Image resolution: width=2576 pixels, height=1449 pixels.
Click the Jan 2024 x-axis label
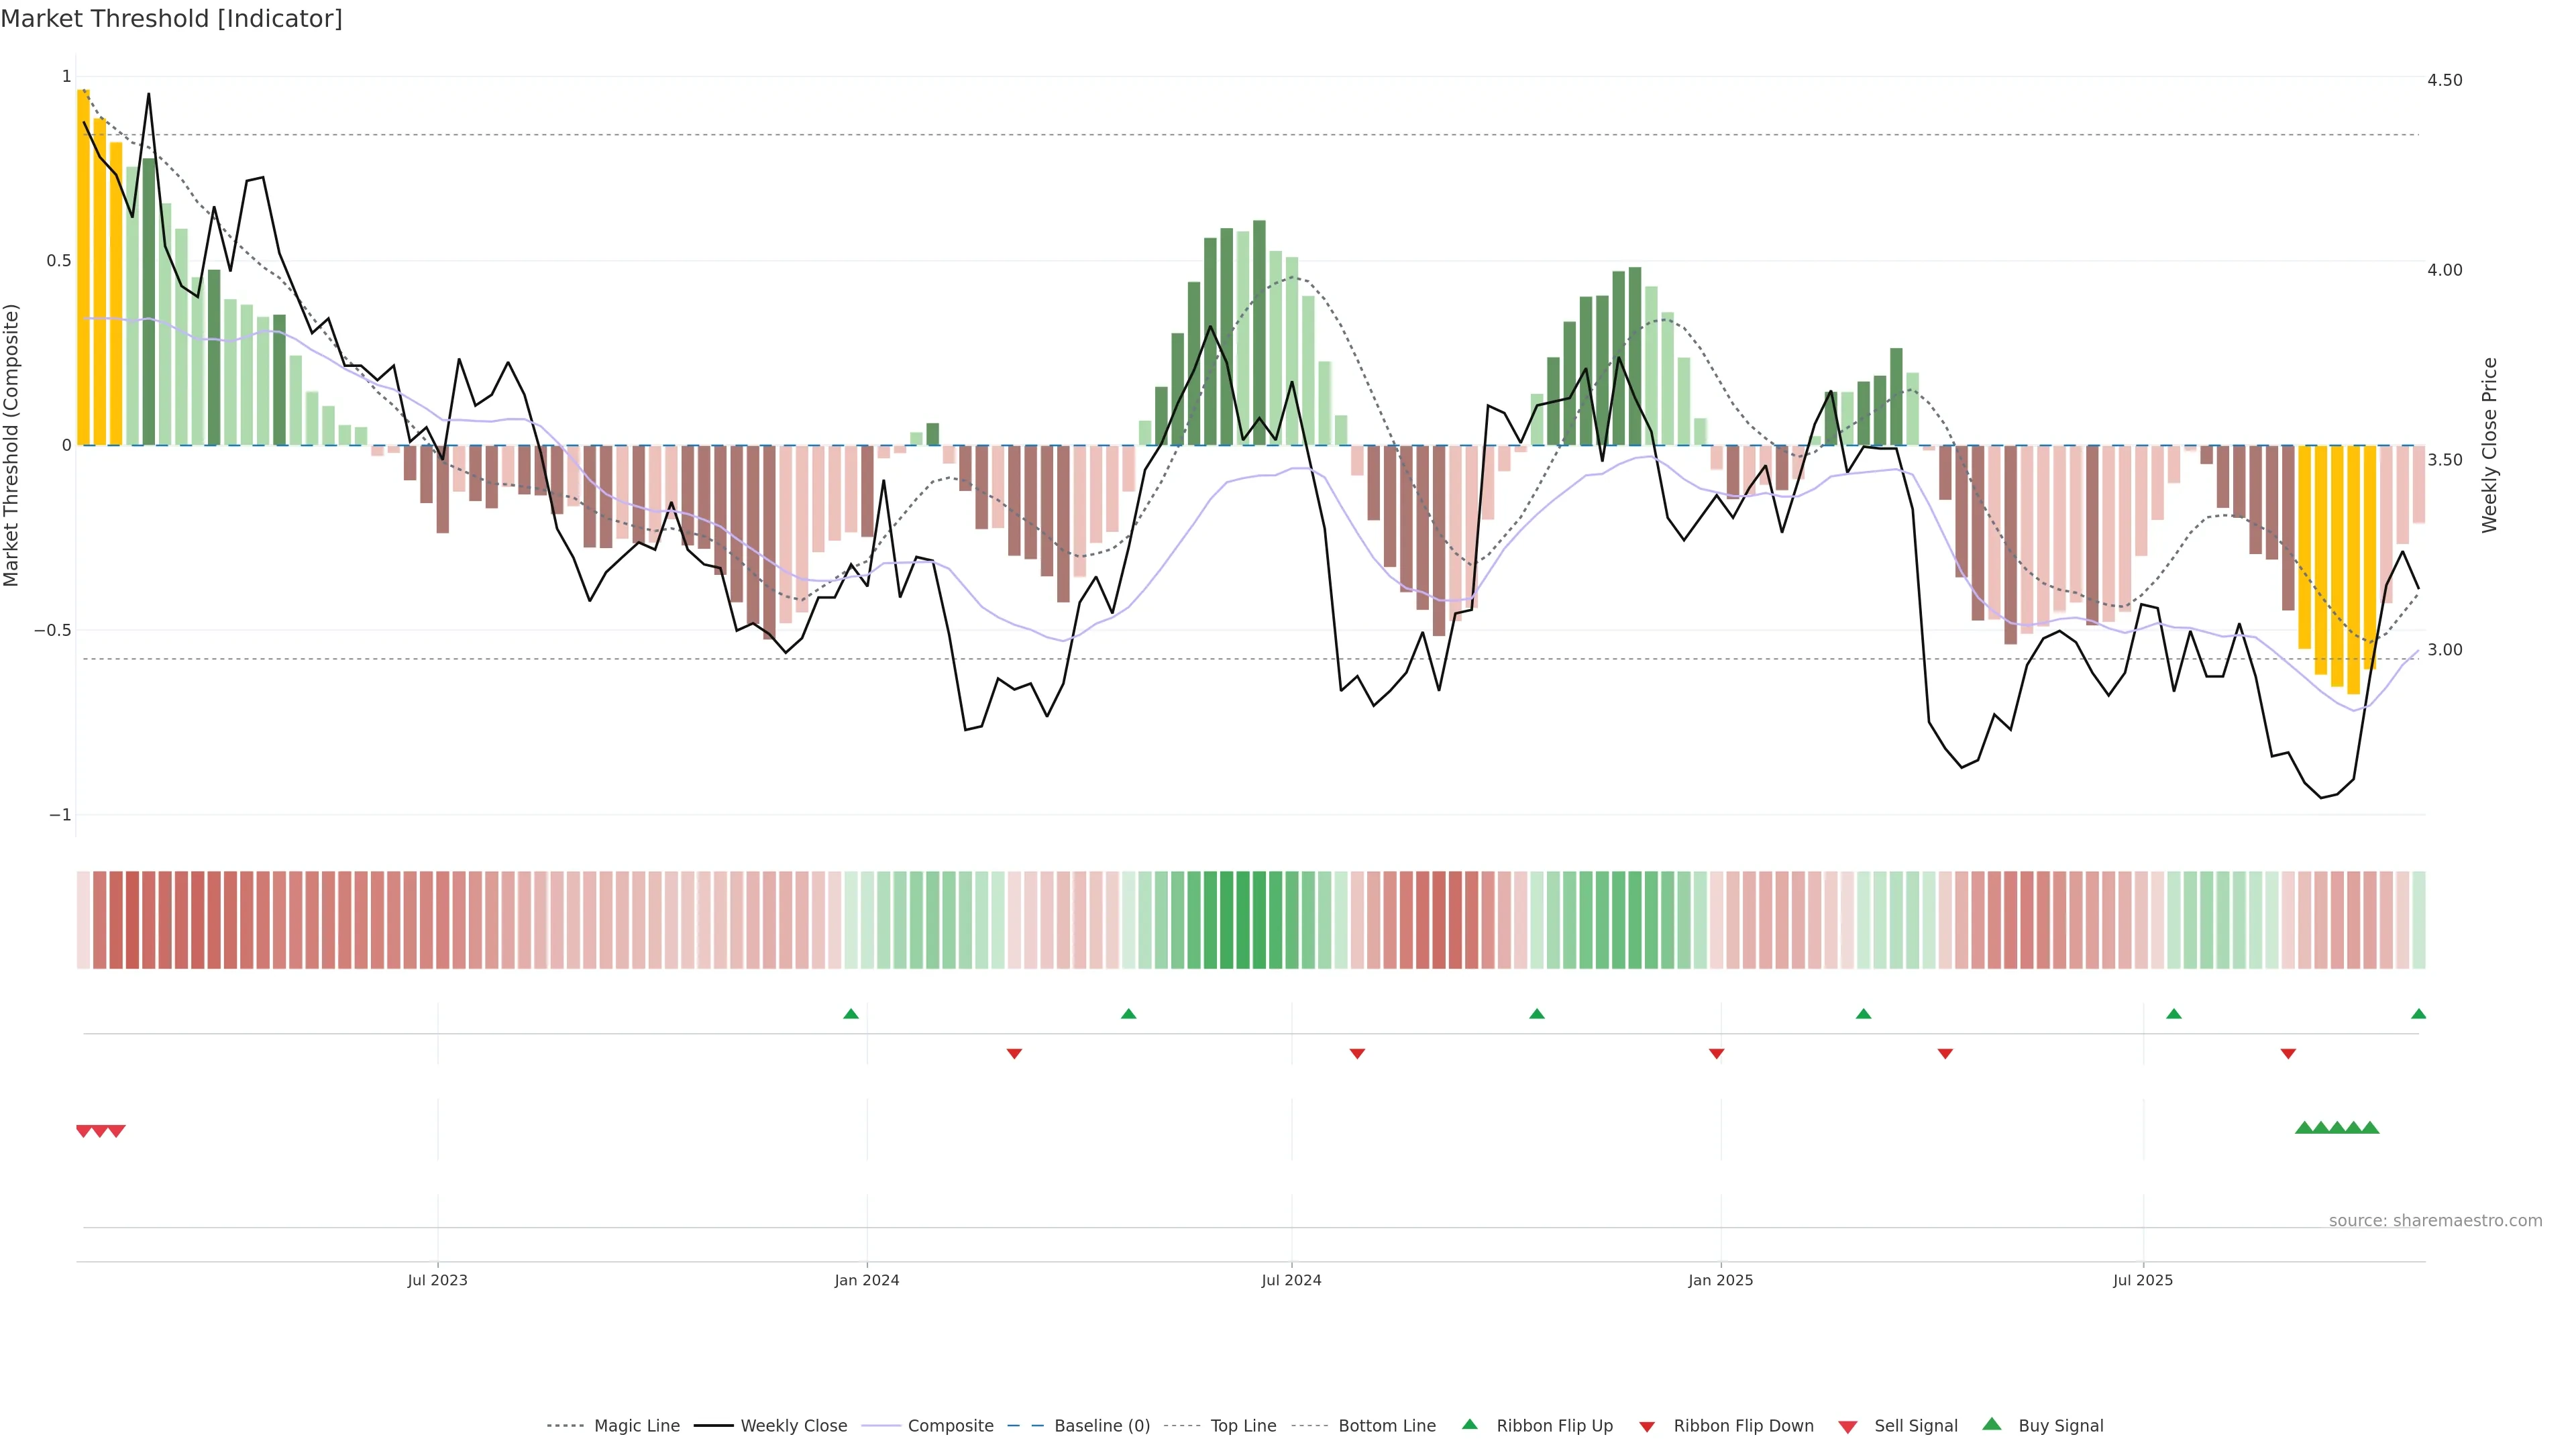click(867, 1280)
